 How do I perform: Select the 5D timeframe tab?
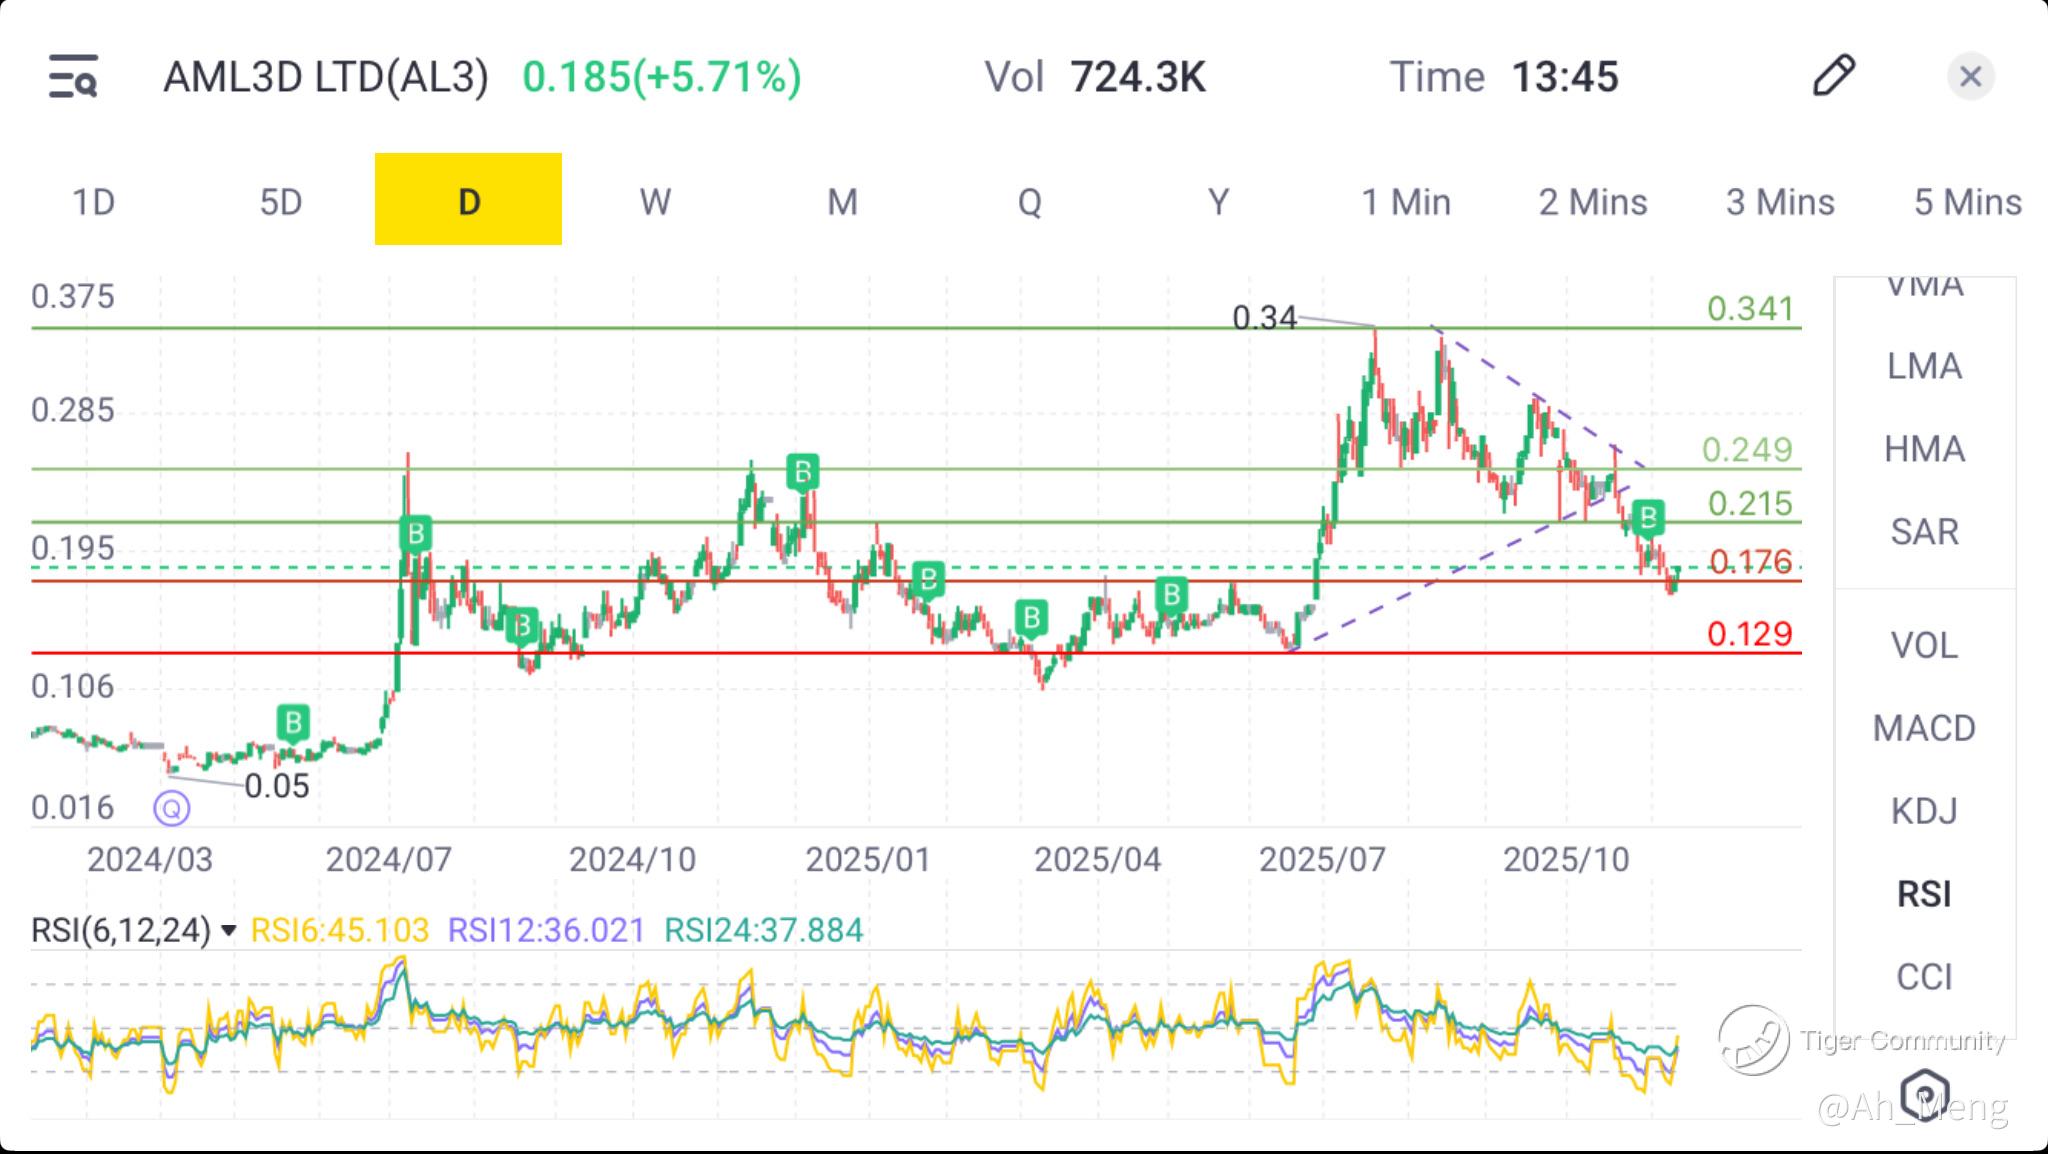click(x=280, y=202)
